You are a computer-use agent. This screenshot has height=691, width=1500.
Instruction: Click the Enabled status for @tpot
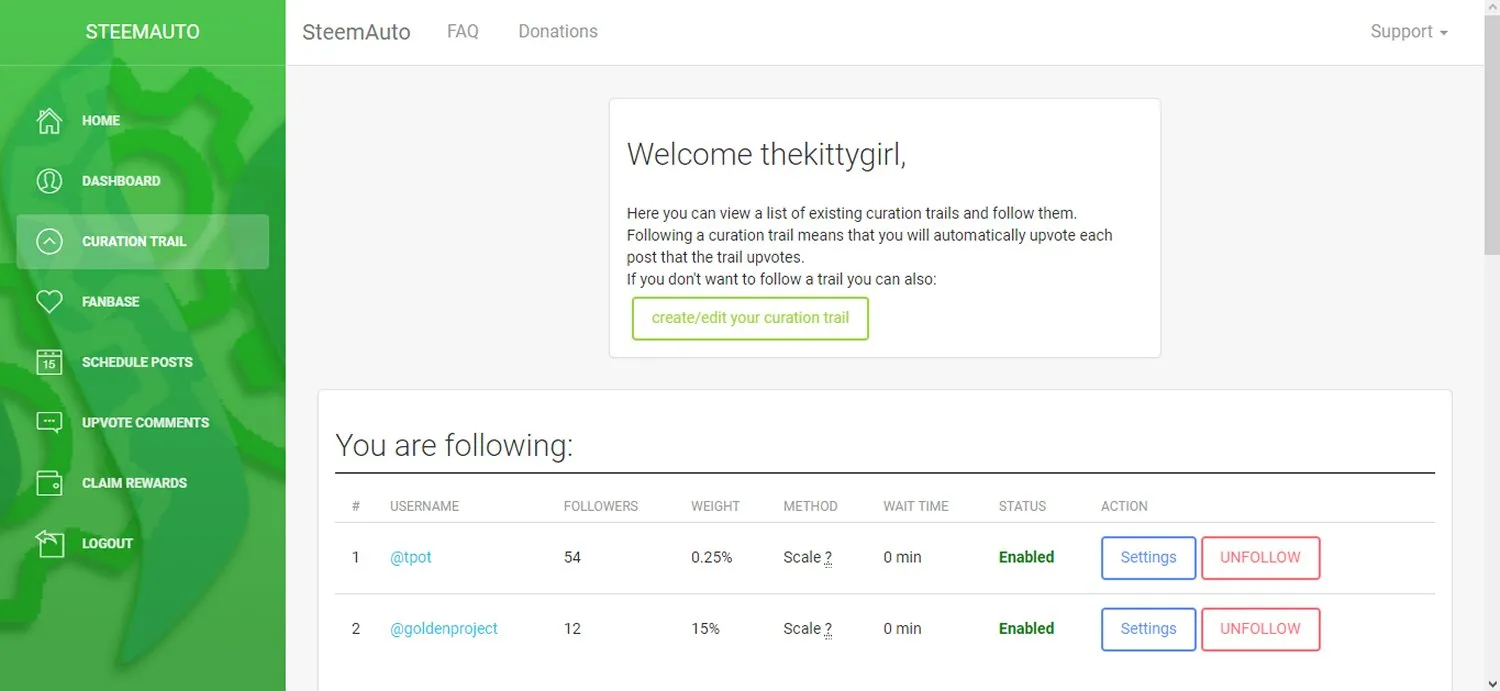point(1026,558)
